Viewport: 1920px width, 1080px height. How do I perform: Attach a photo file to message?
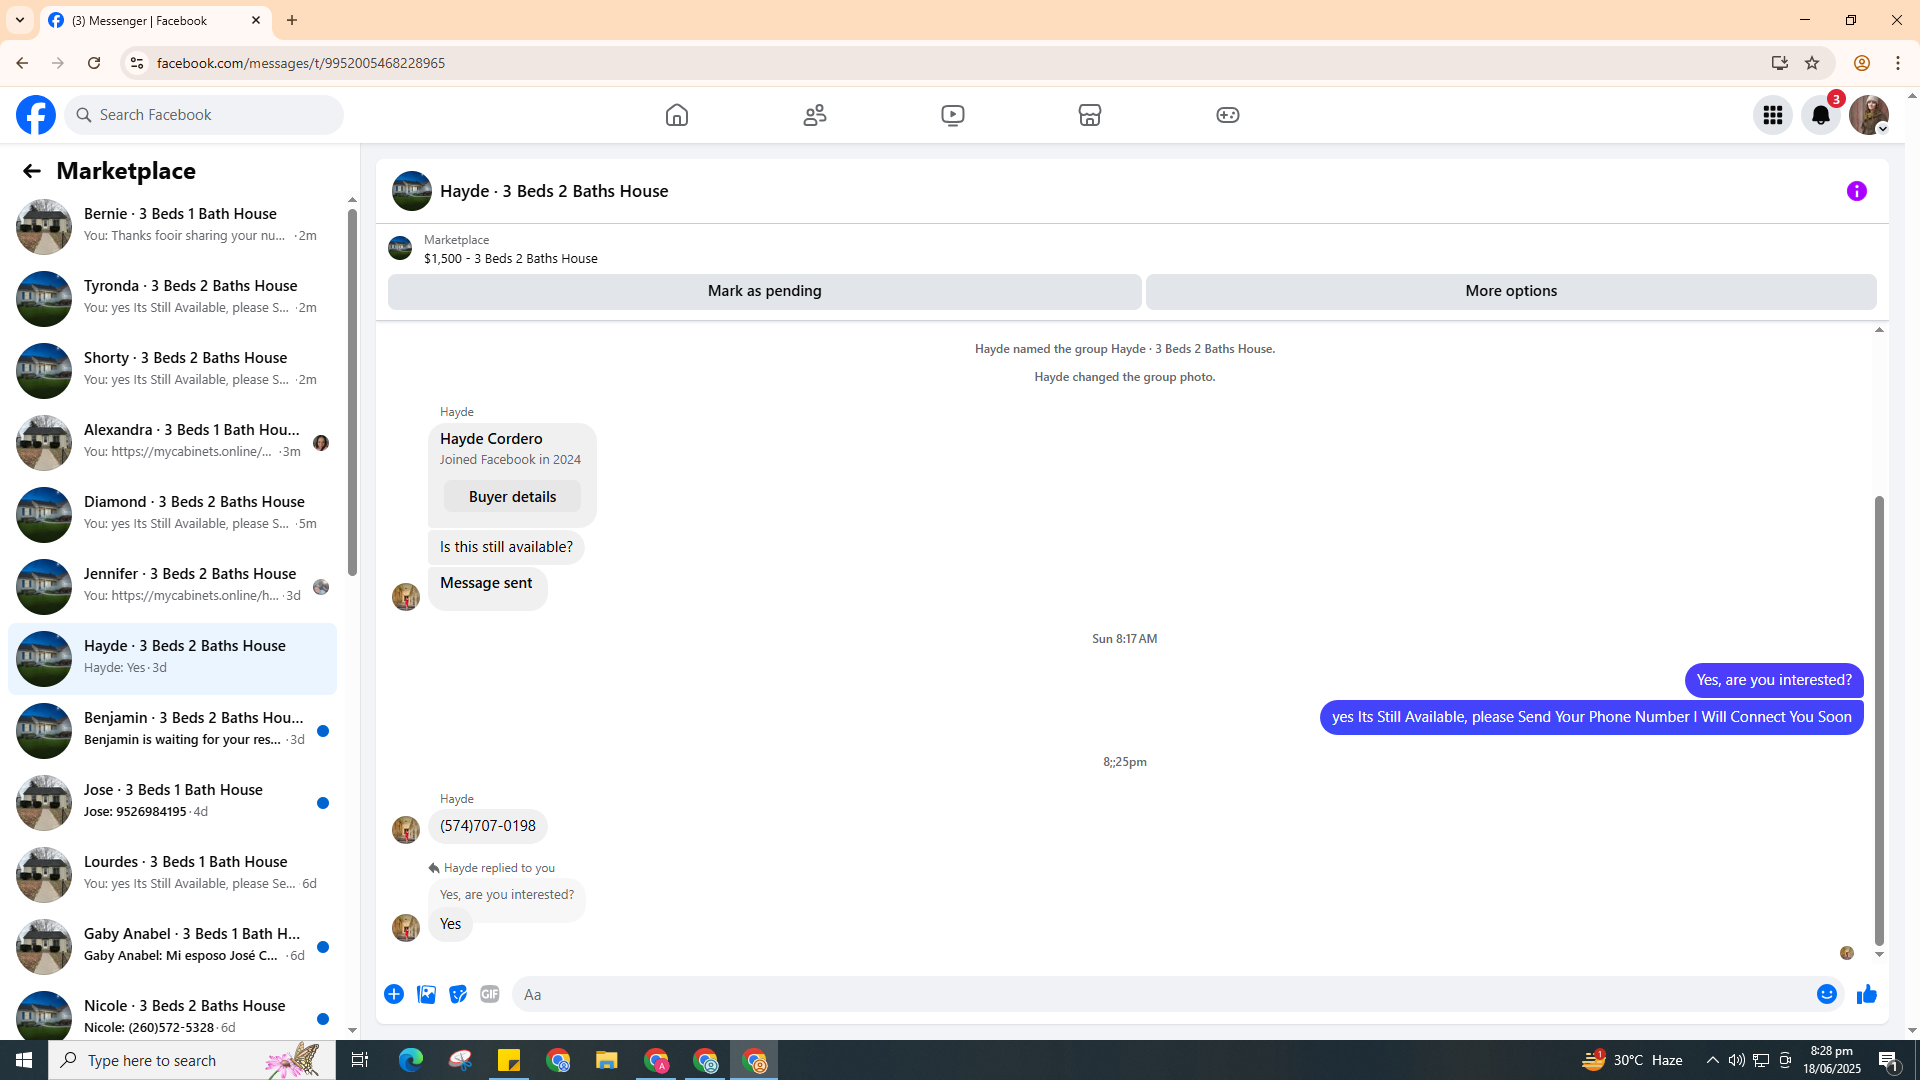coord(426,994)
